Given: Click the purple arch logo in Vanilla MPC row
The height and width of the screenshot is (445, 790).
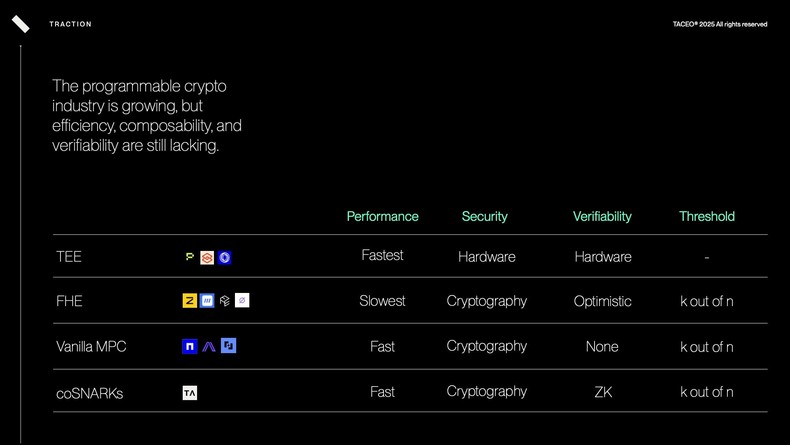Looking at the screenshot, I should point(209,347).
